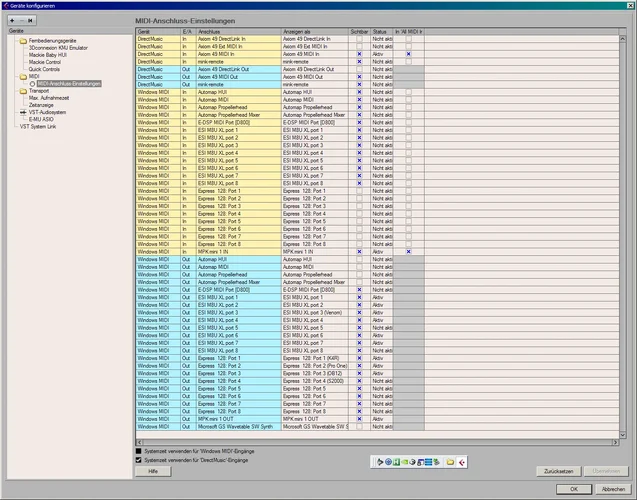Click the Cubase logo in the title bar
637x500 pixels.
[x=5, y=6]
